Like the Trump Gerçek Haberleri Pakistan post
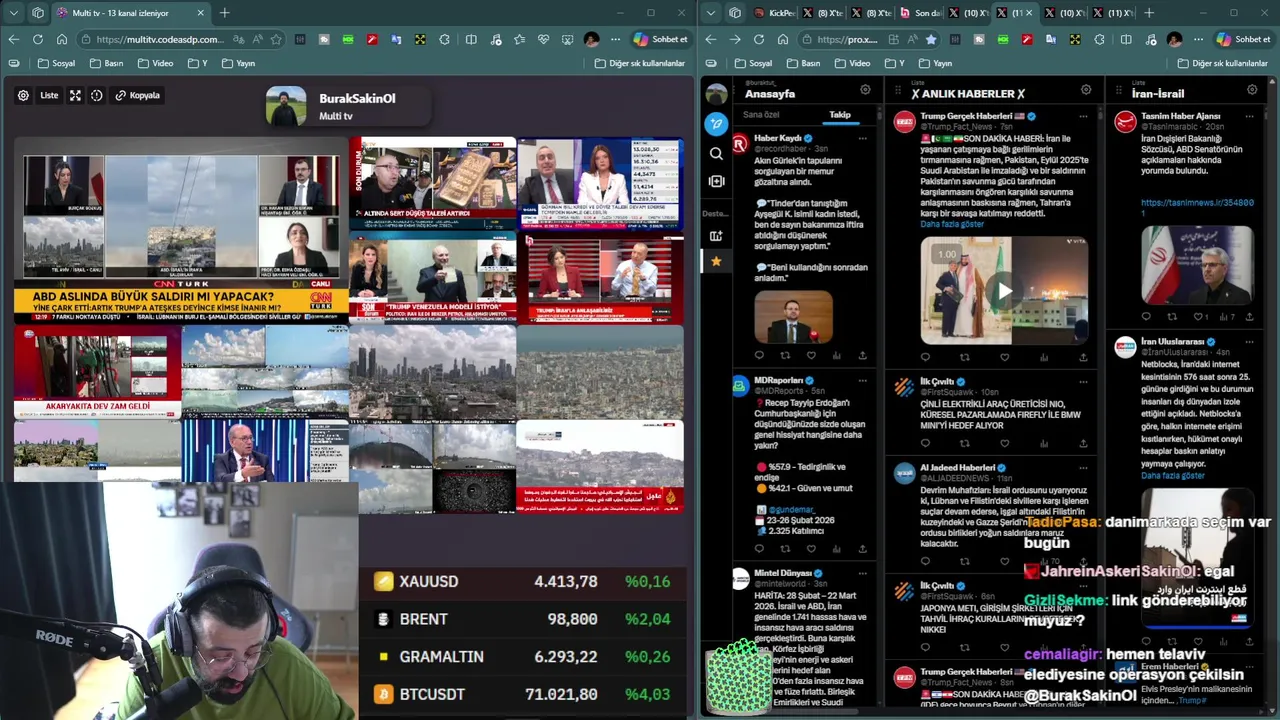This screenshot has height=720, width=1280. pos(1004,357)
